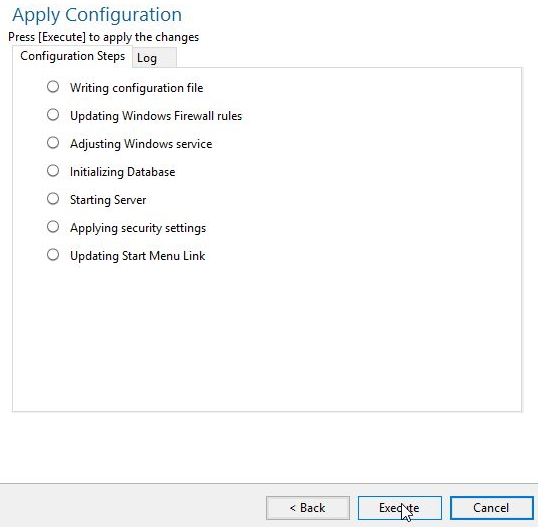Click the Updating Start Menu Link status circle

(53, 255)
